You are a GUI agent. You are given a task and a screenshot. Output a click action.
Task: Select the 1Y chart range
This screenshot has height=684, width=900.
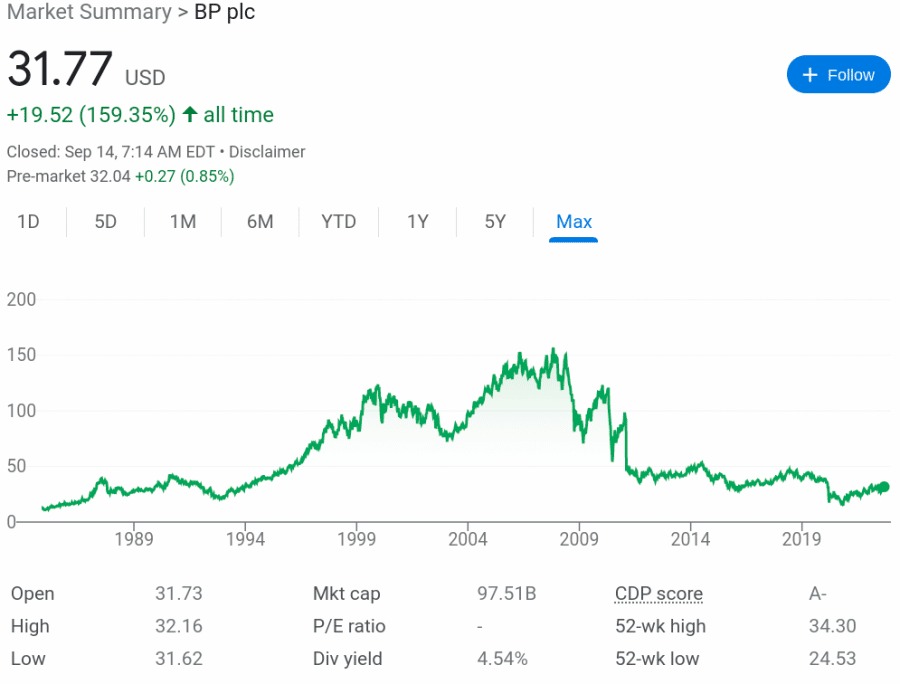(x=417, y=222)
